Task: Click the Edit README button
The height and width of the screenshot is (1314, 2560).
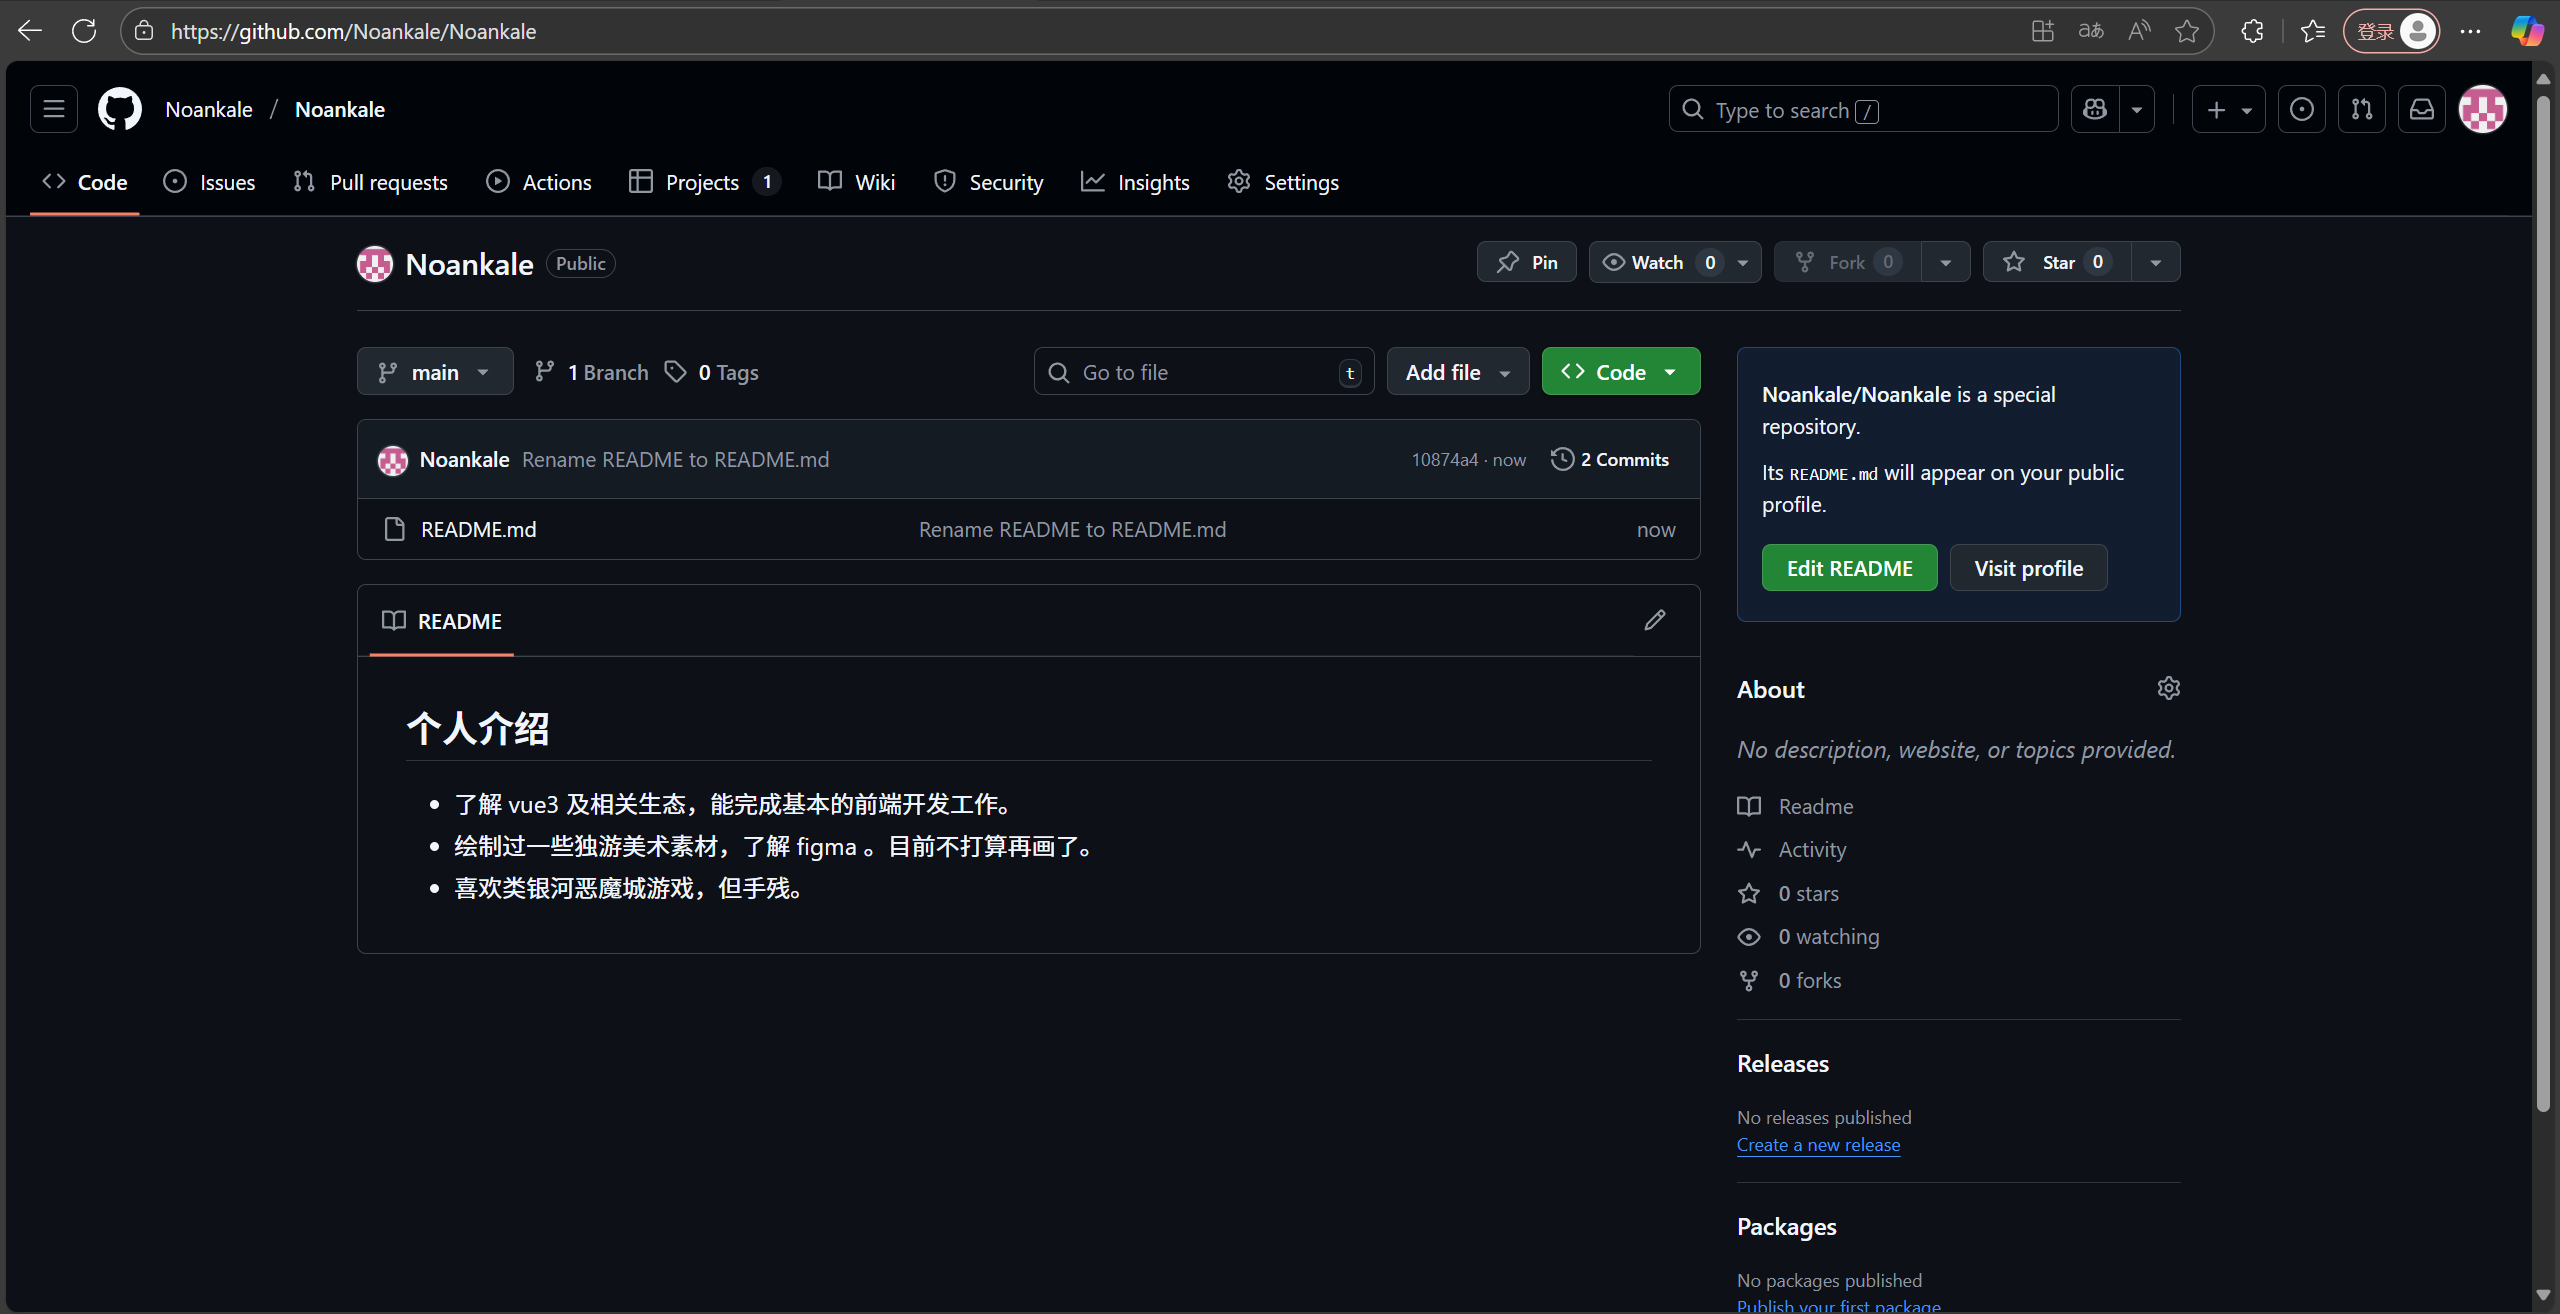Action: point(1849,568)
